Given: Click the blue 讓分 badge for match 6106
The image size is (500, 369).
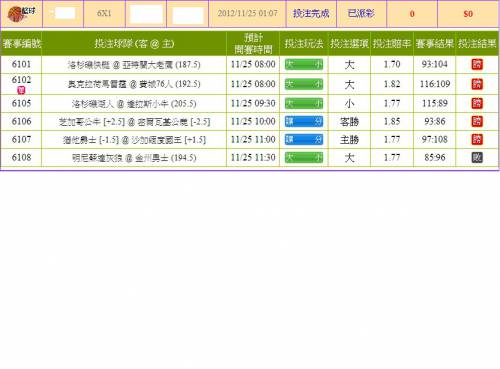Looking at the screenshot, I should click(304, 121).
